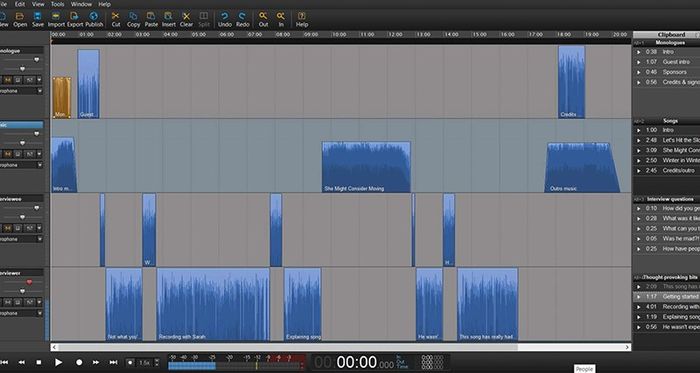Select the 'She Might Consider Moving' clip

(366, 167)
